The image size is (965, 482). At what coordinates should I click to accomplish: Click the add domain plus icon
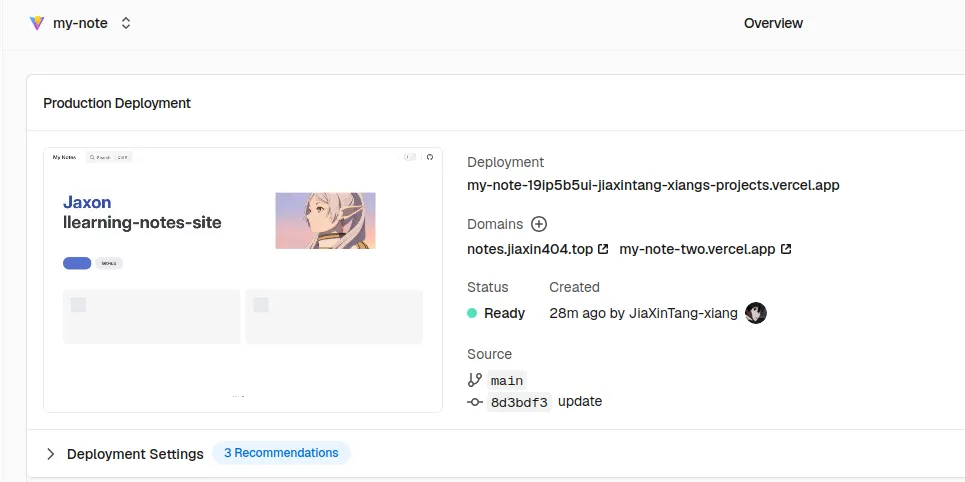tap(539, 224)
